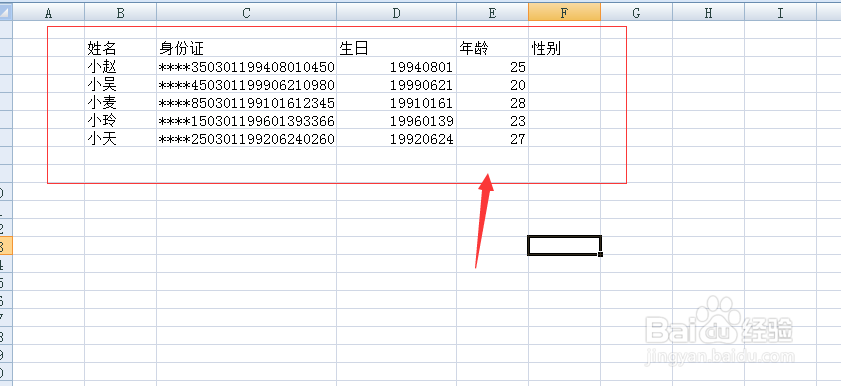
Task: Select the name cell 小赵
Action: click(x=120, y=66)
